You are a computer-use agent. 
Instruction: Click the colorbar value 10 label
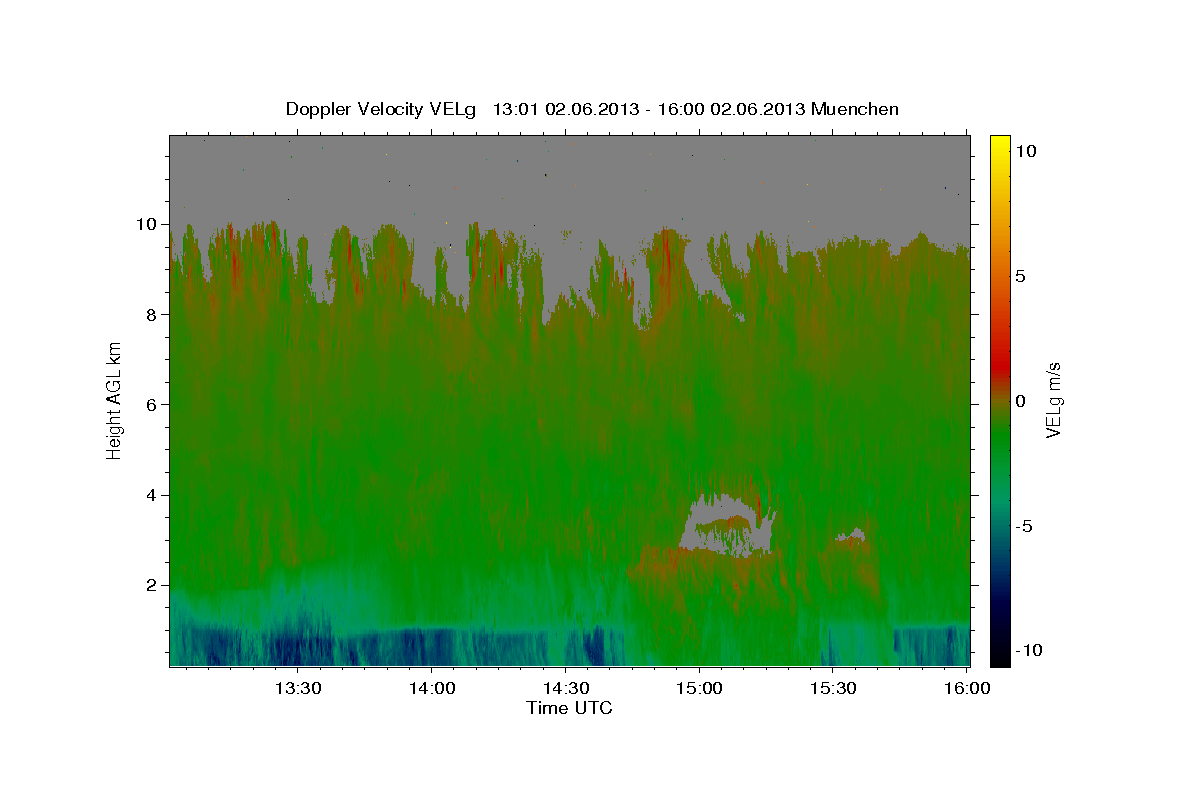coord(1026,150)
